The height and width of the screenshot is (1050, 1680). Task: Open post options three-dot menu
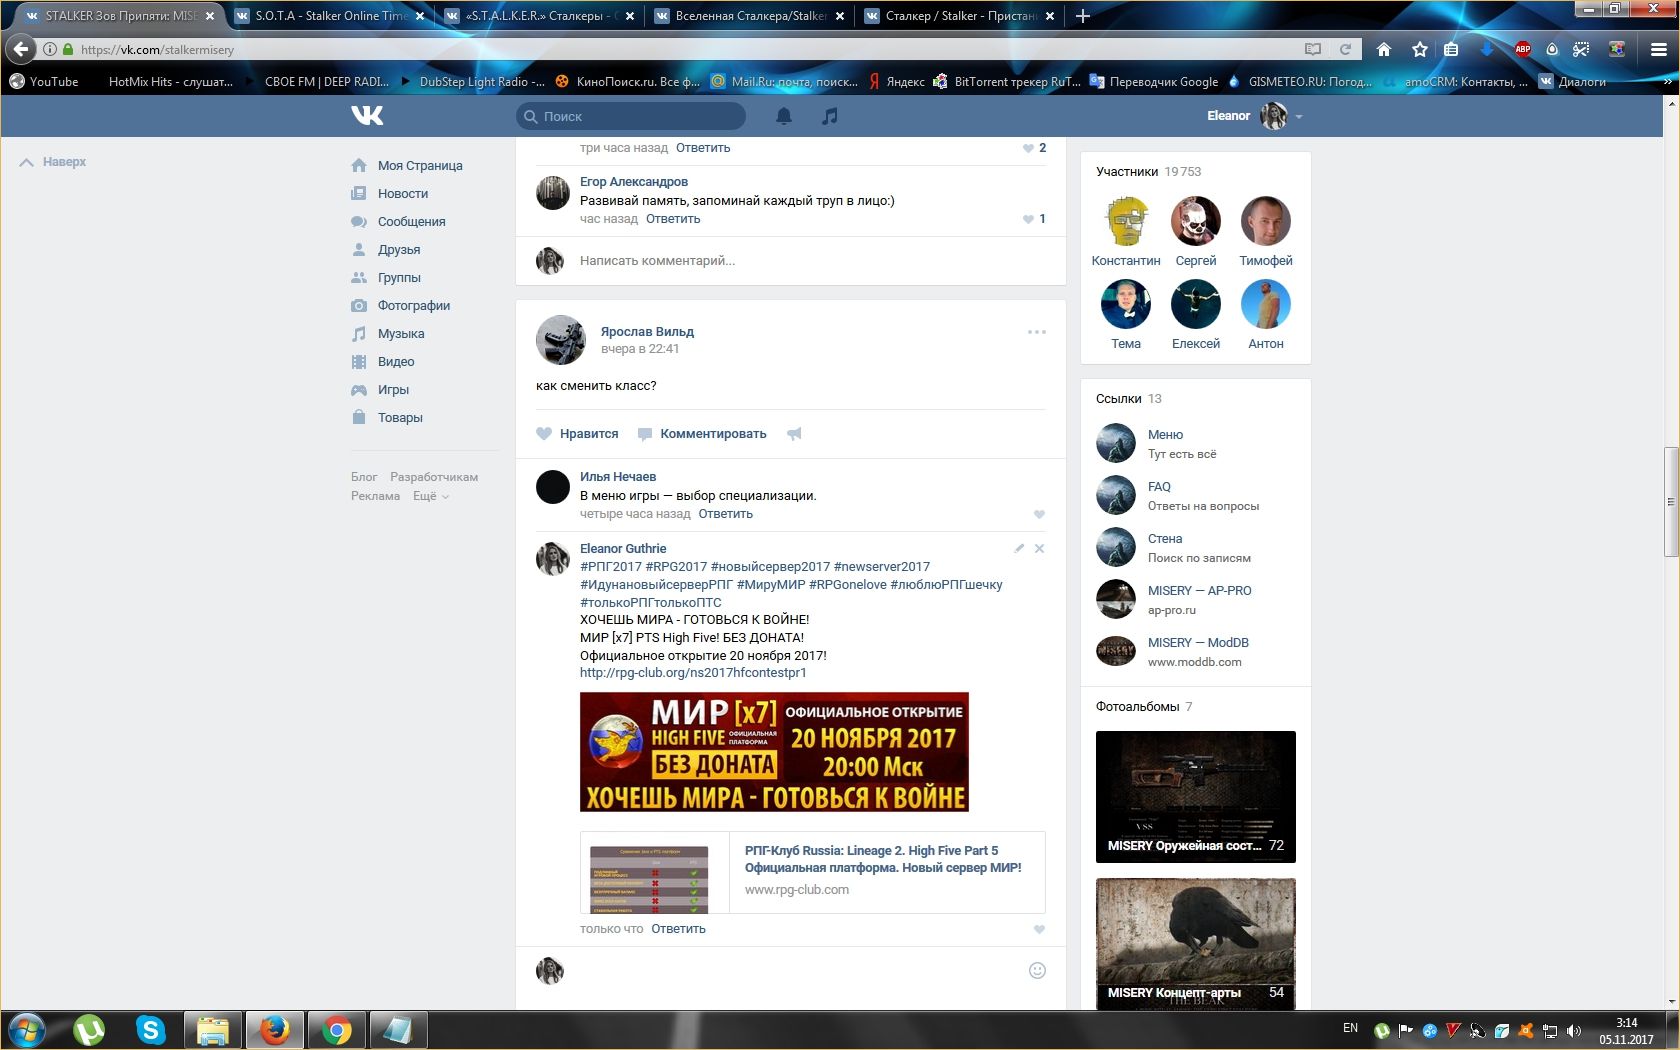1037,332
